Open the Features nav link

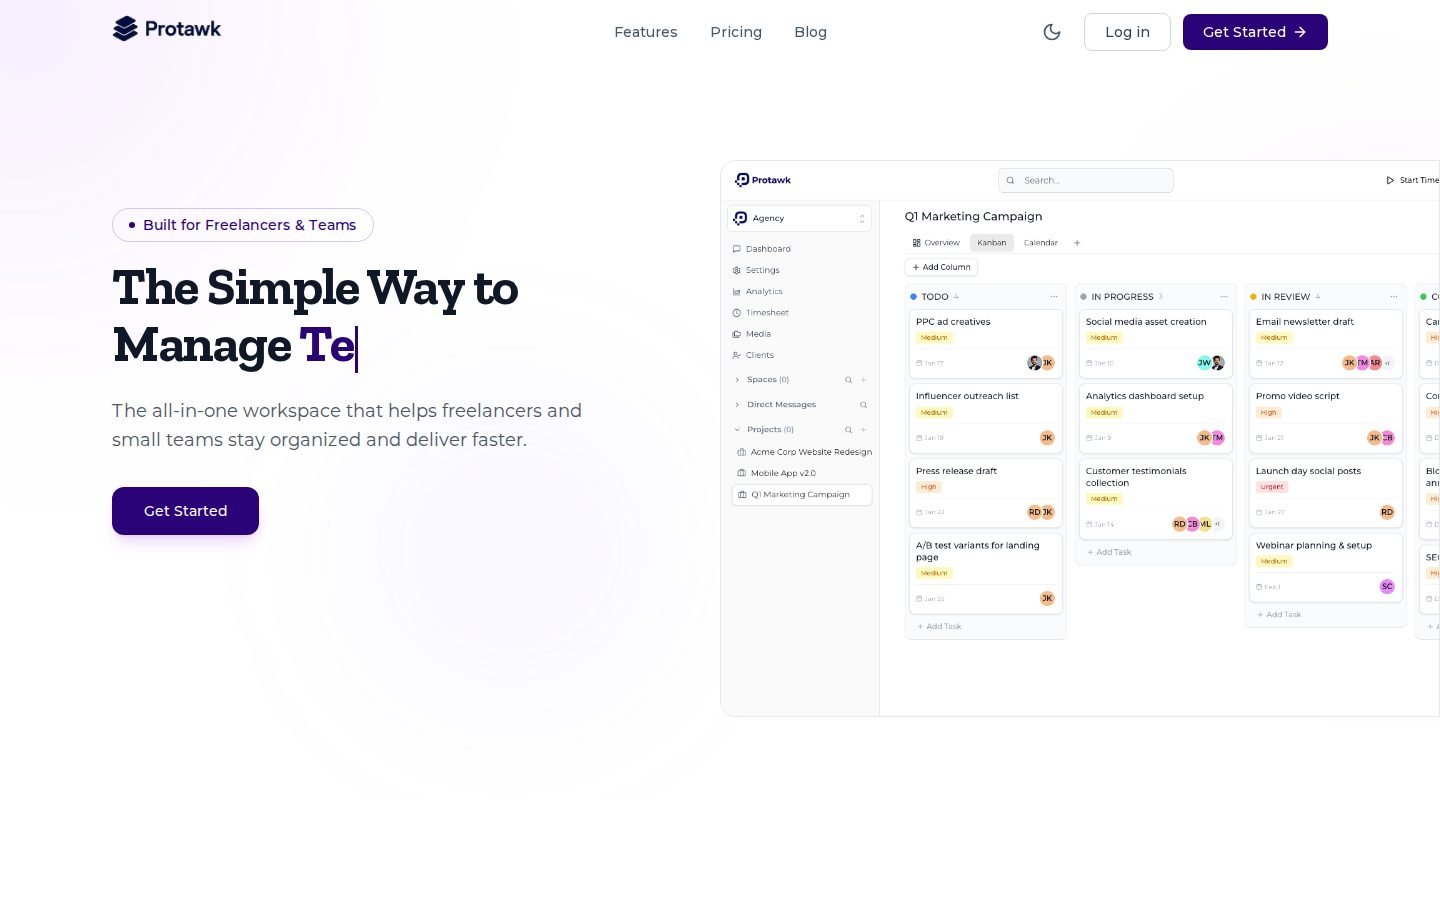(x=646, y=32)
